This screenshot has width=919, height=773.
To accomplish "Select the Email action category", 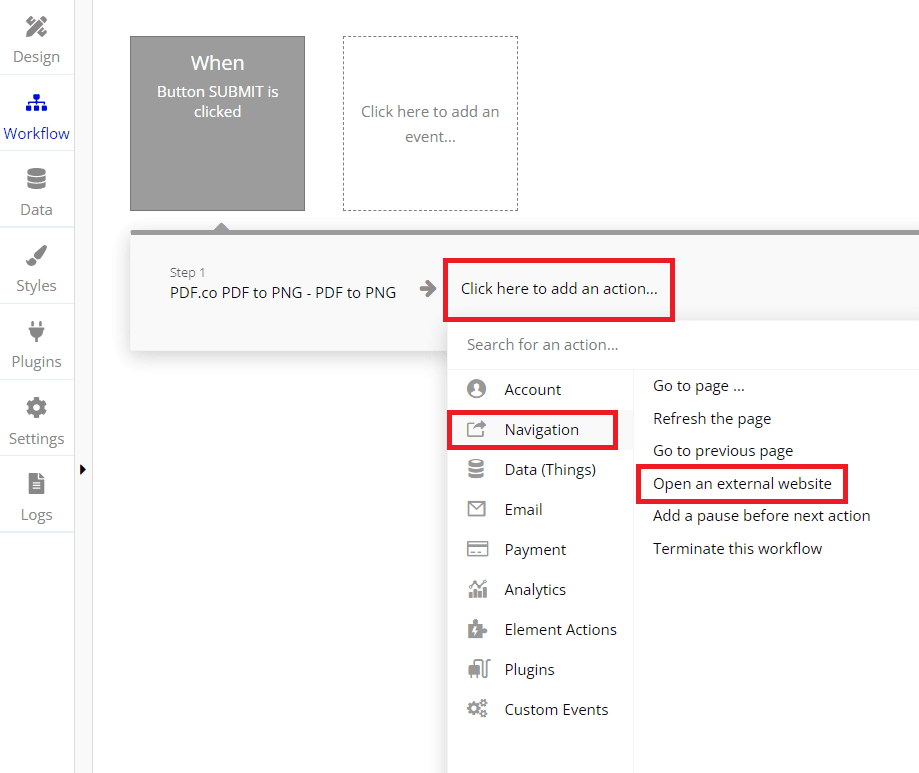I will pyautogui.click(x=523, y=510).
